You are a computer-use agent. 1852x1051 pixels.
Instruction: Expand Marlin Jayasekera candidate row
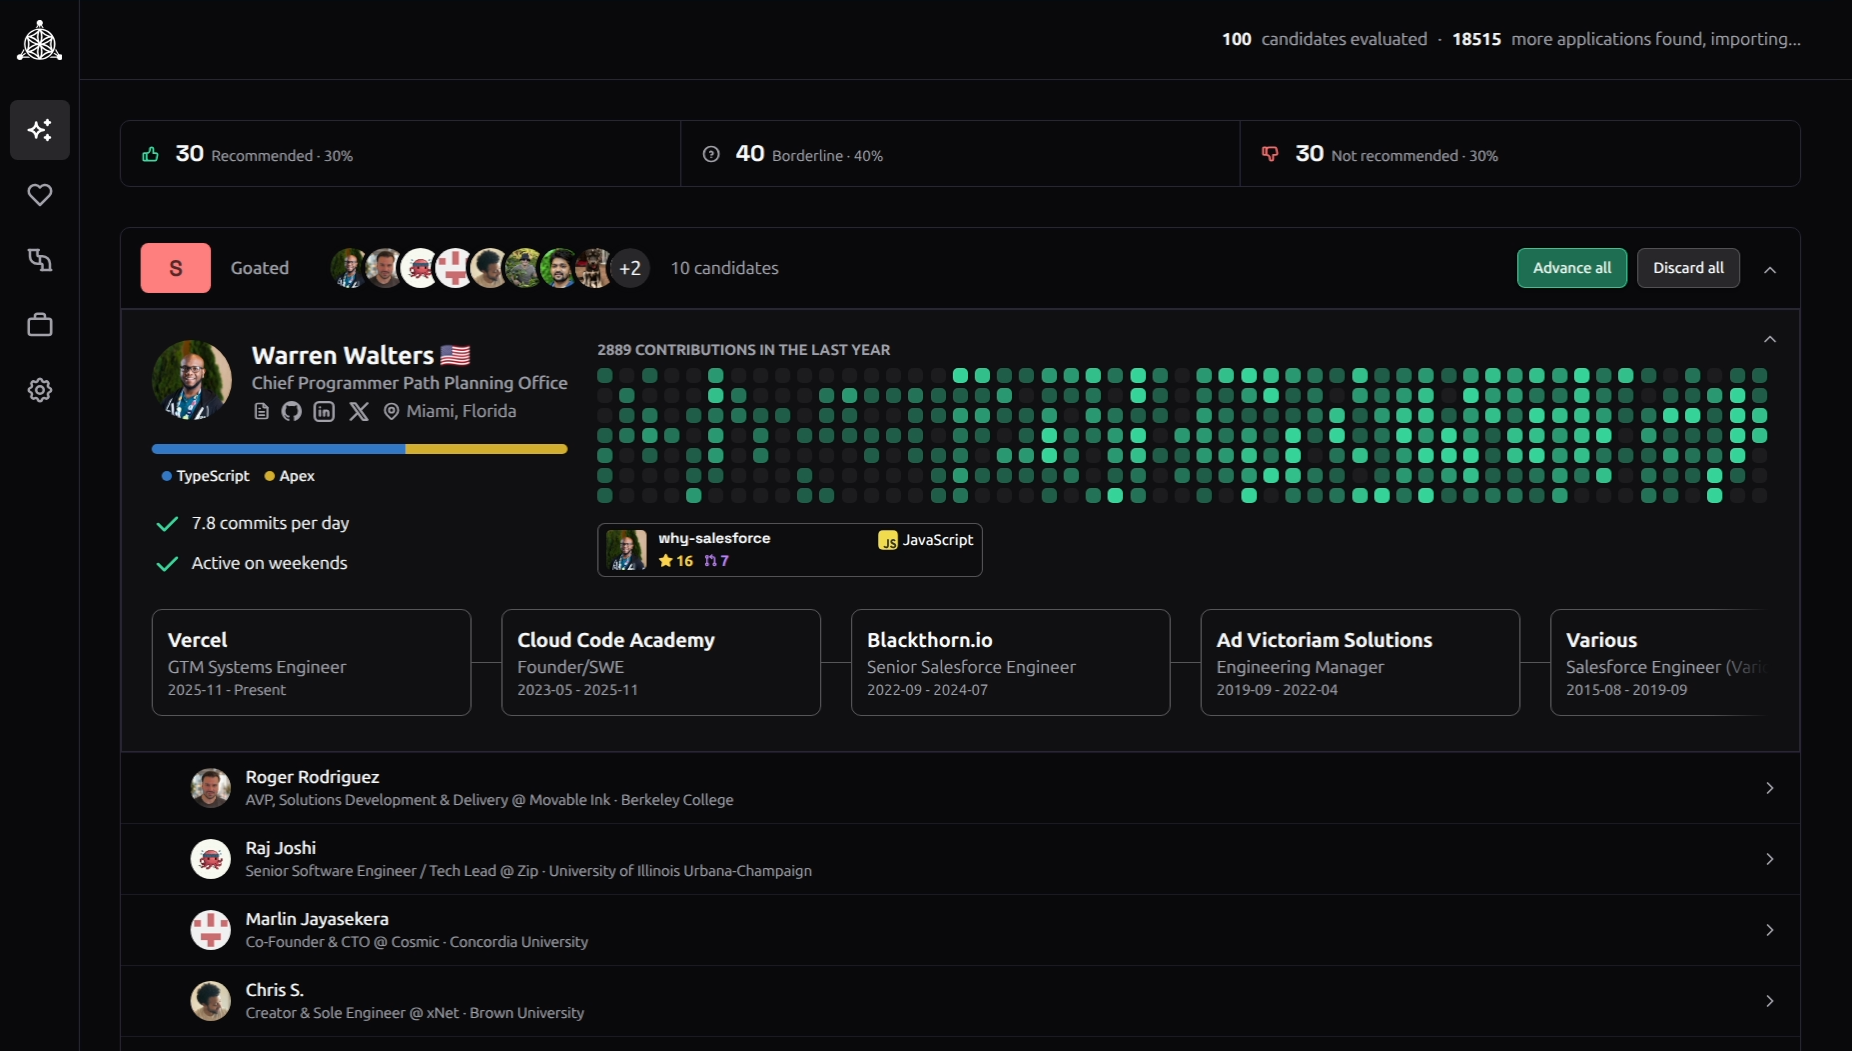pyautogui.click(x=960, y=930)
